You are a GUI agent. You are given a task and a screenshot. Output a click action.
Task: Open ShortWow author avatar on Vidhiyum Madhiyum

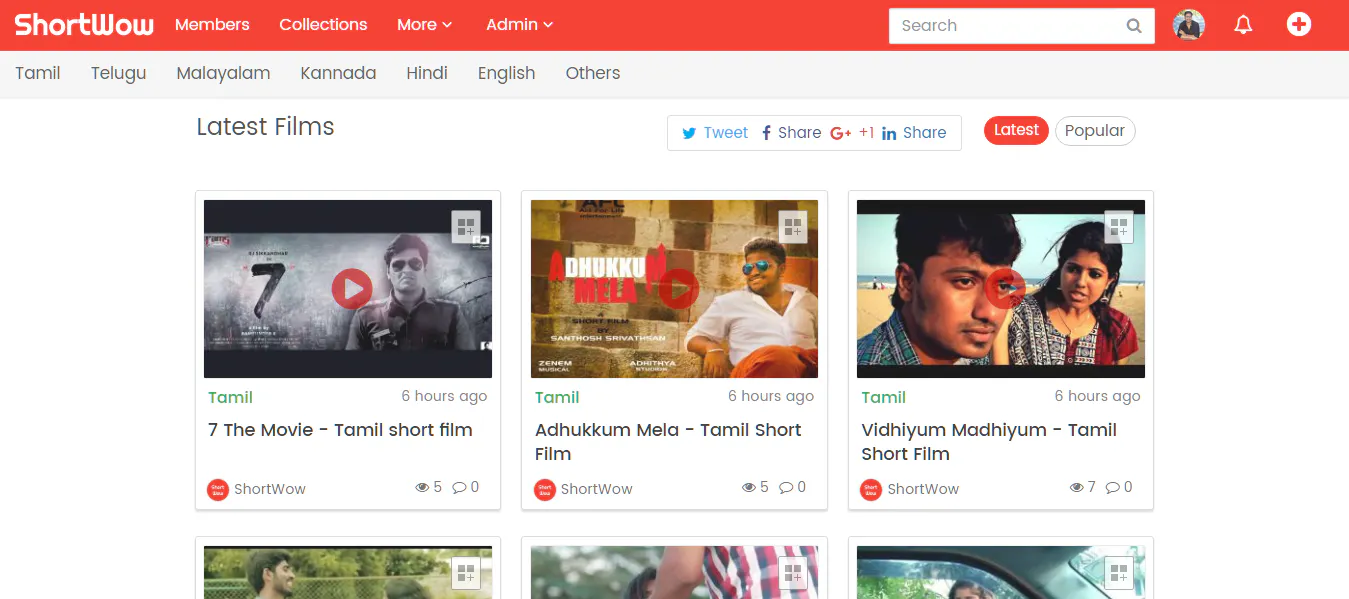871,490
